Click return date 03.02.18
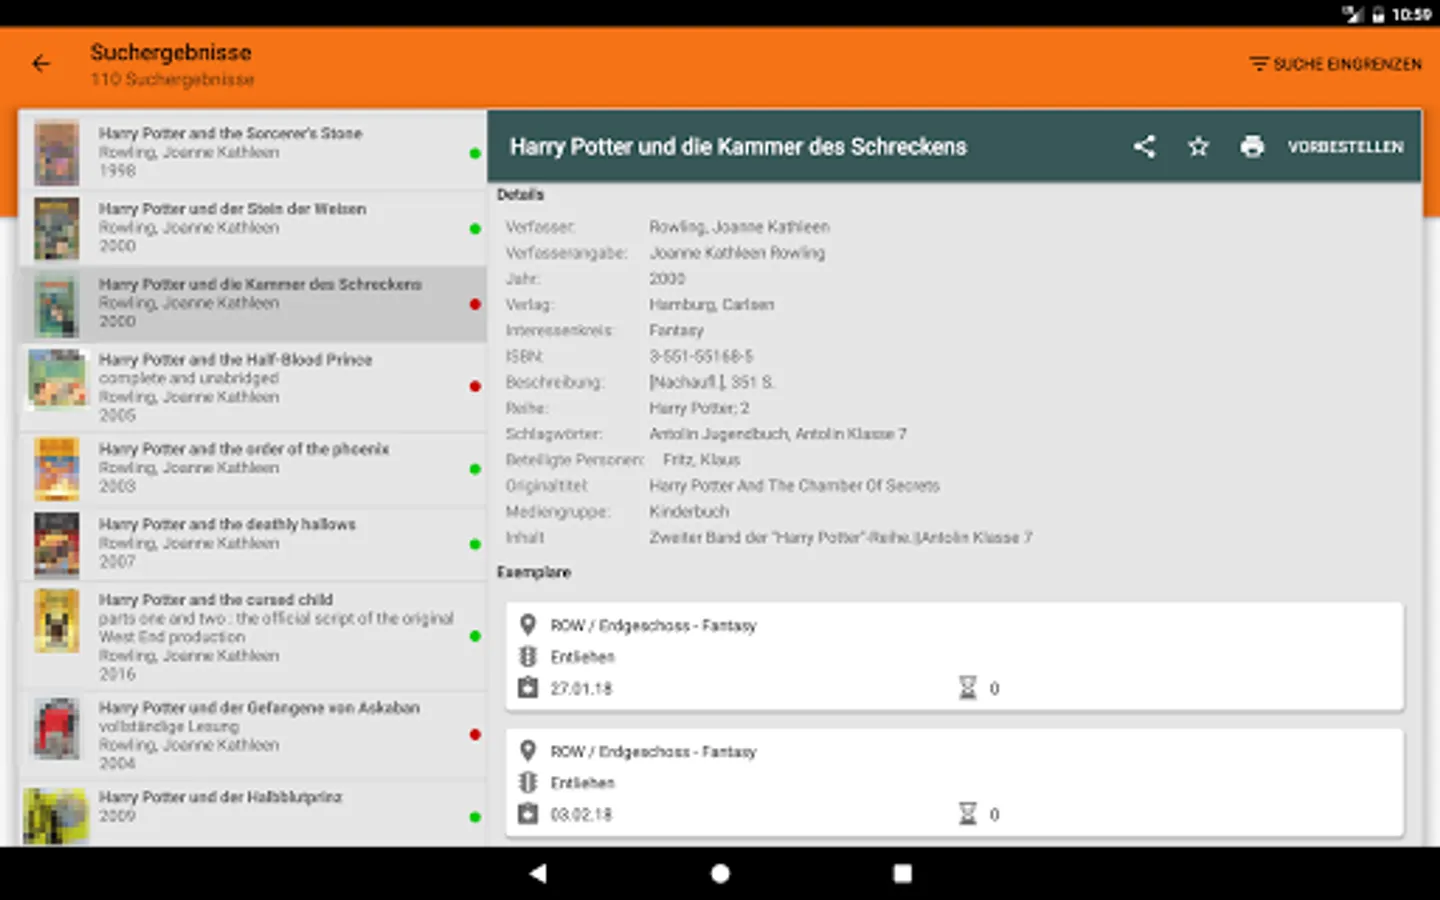The height and width of the screenshot is (900, 1440). [x=581, y=815]
